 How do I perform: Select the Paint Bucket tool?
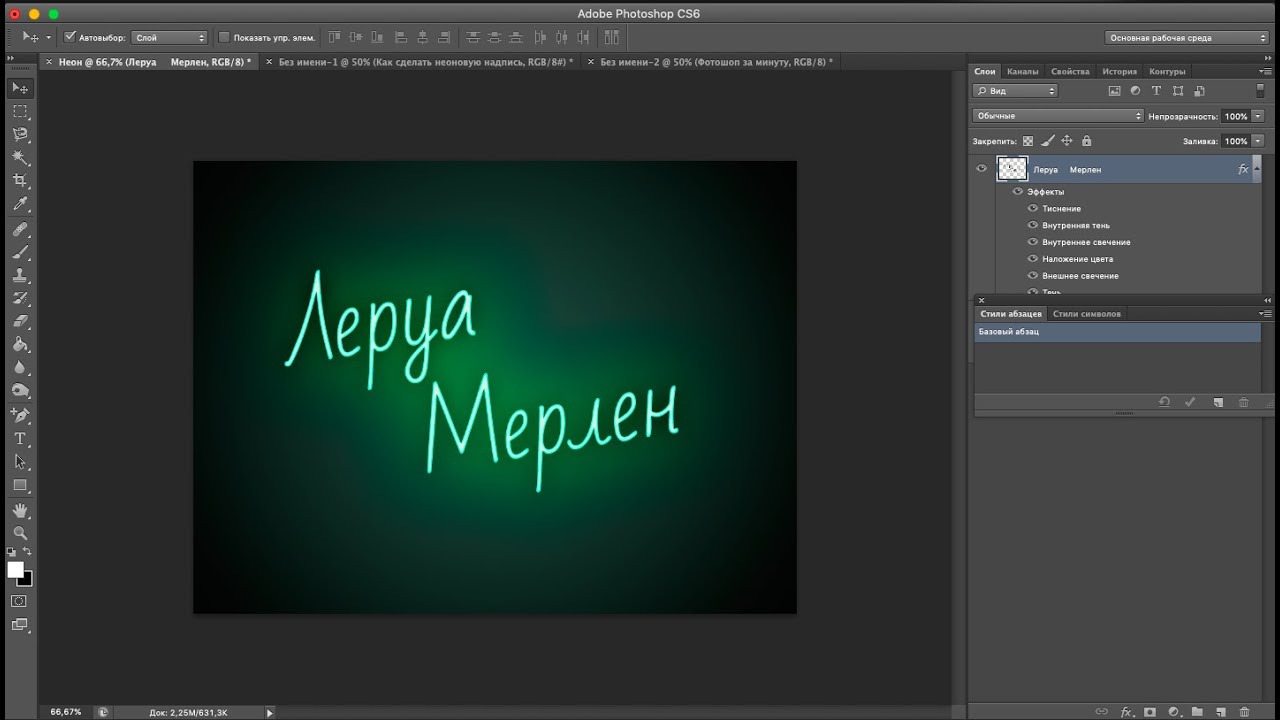click(20, 344)
